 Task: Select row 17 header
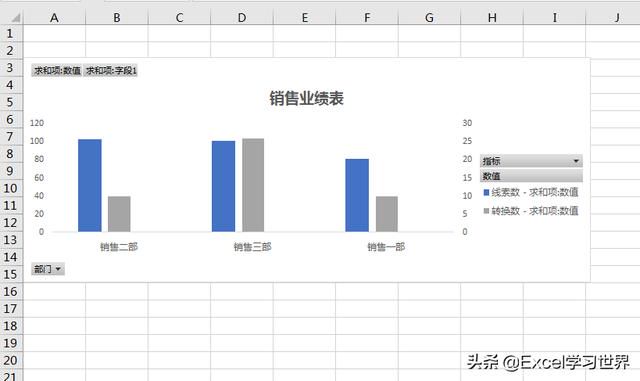coord(11,309)
